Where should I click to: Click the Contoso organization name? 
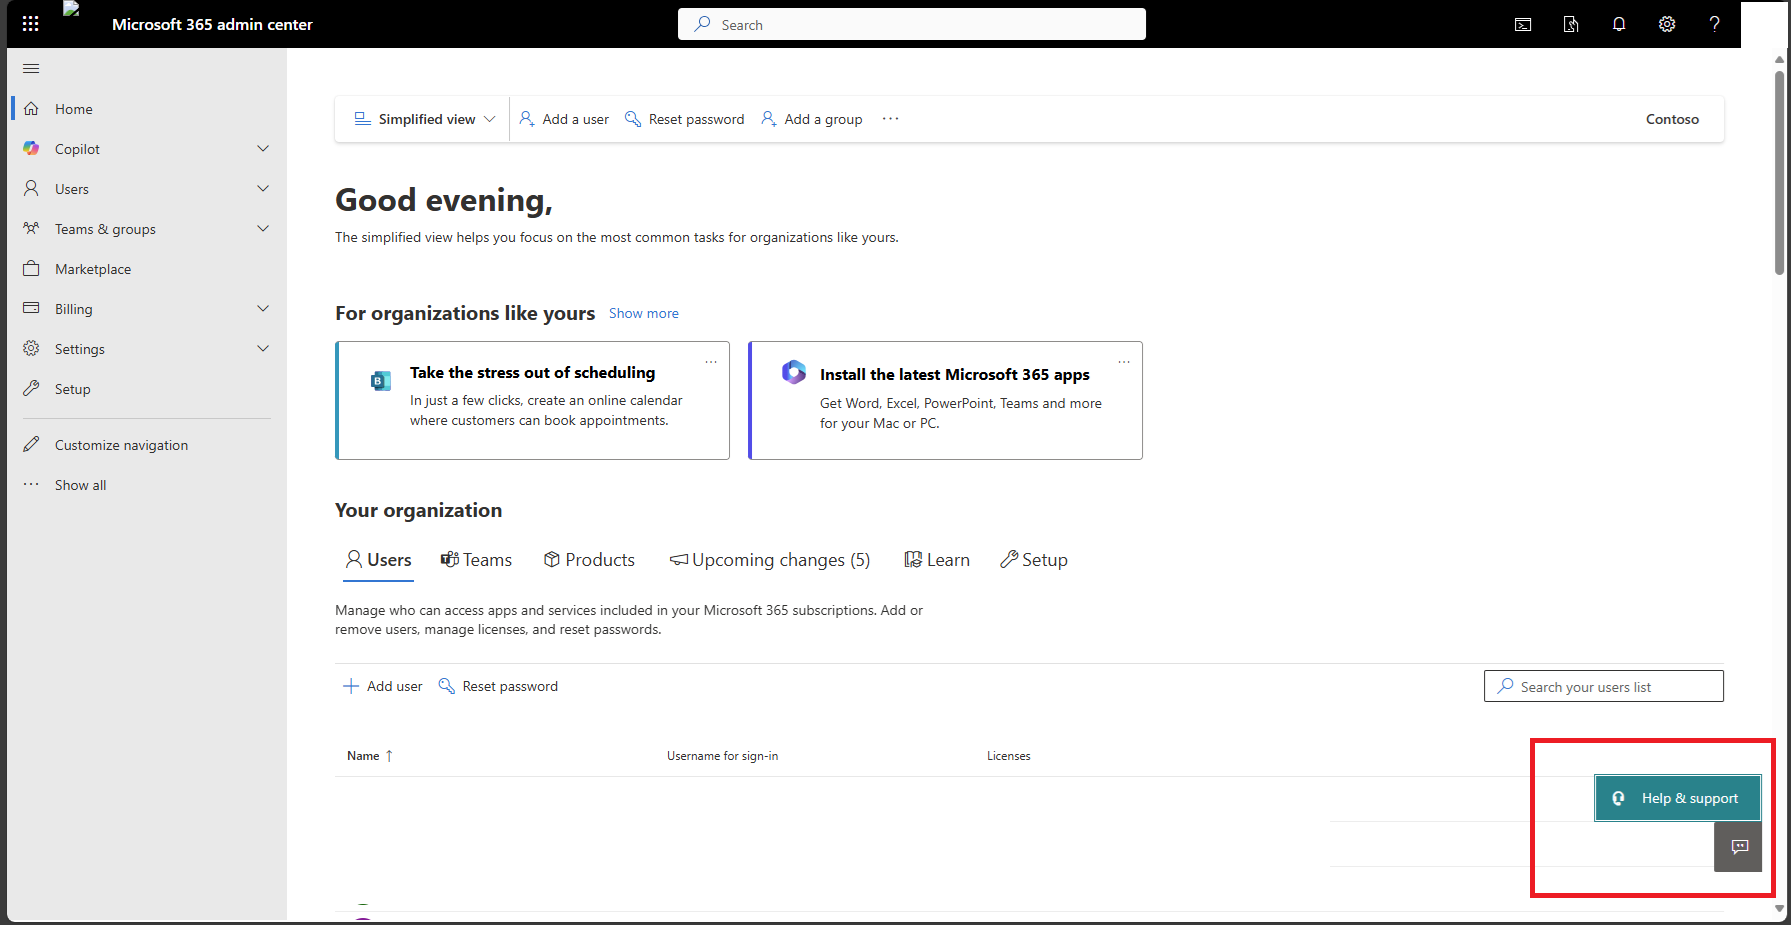point(1672,119)
